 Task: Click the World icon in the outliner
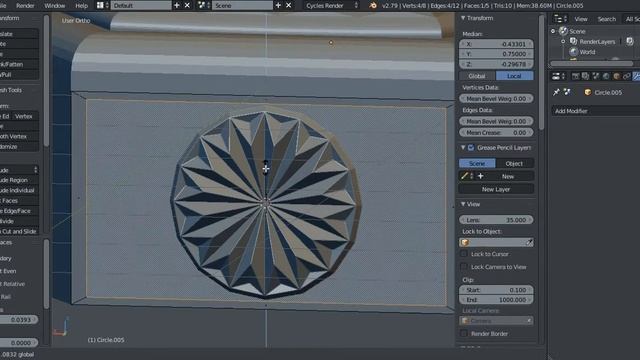pyautogui.click(x=573, y=52)
